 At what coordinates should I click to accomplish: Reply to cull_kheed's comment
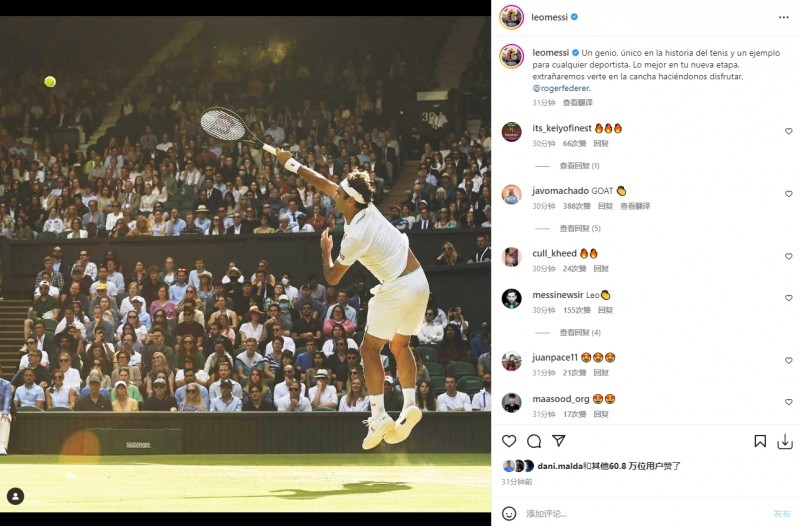[601, 269]
